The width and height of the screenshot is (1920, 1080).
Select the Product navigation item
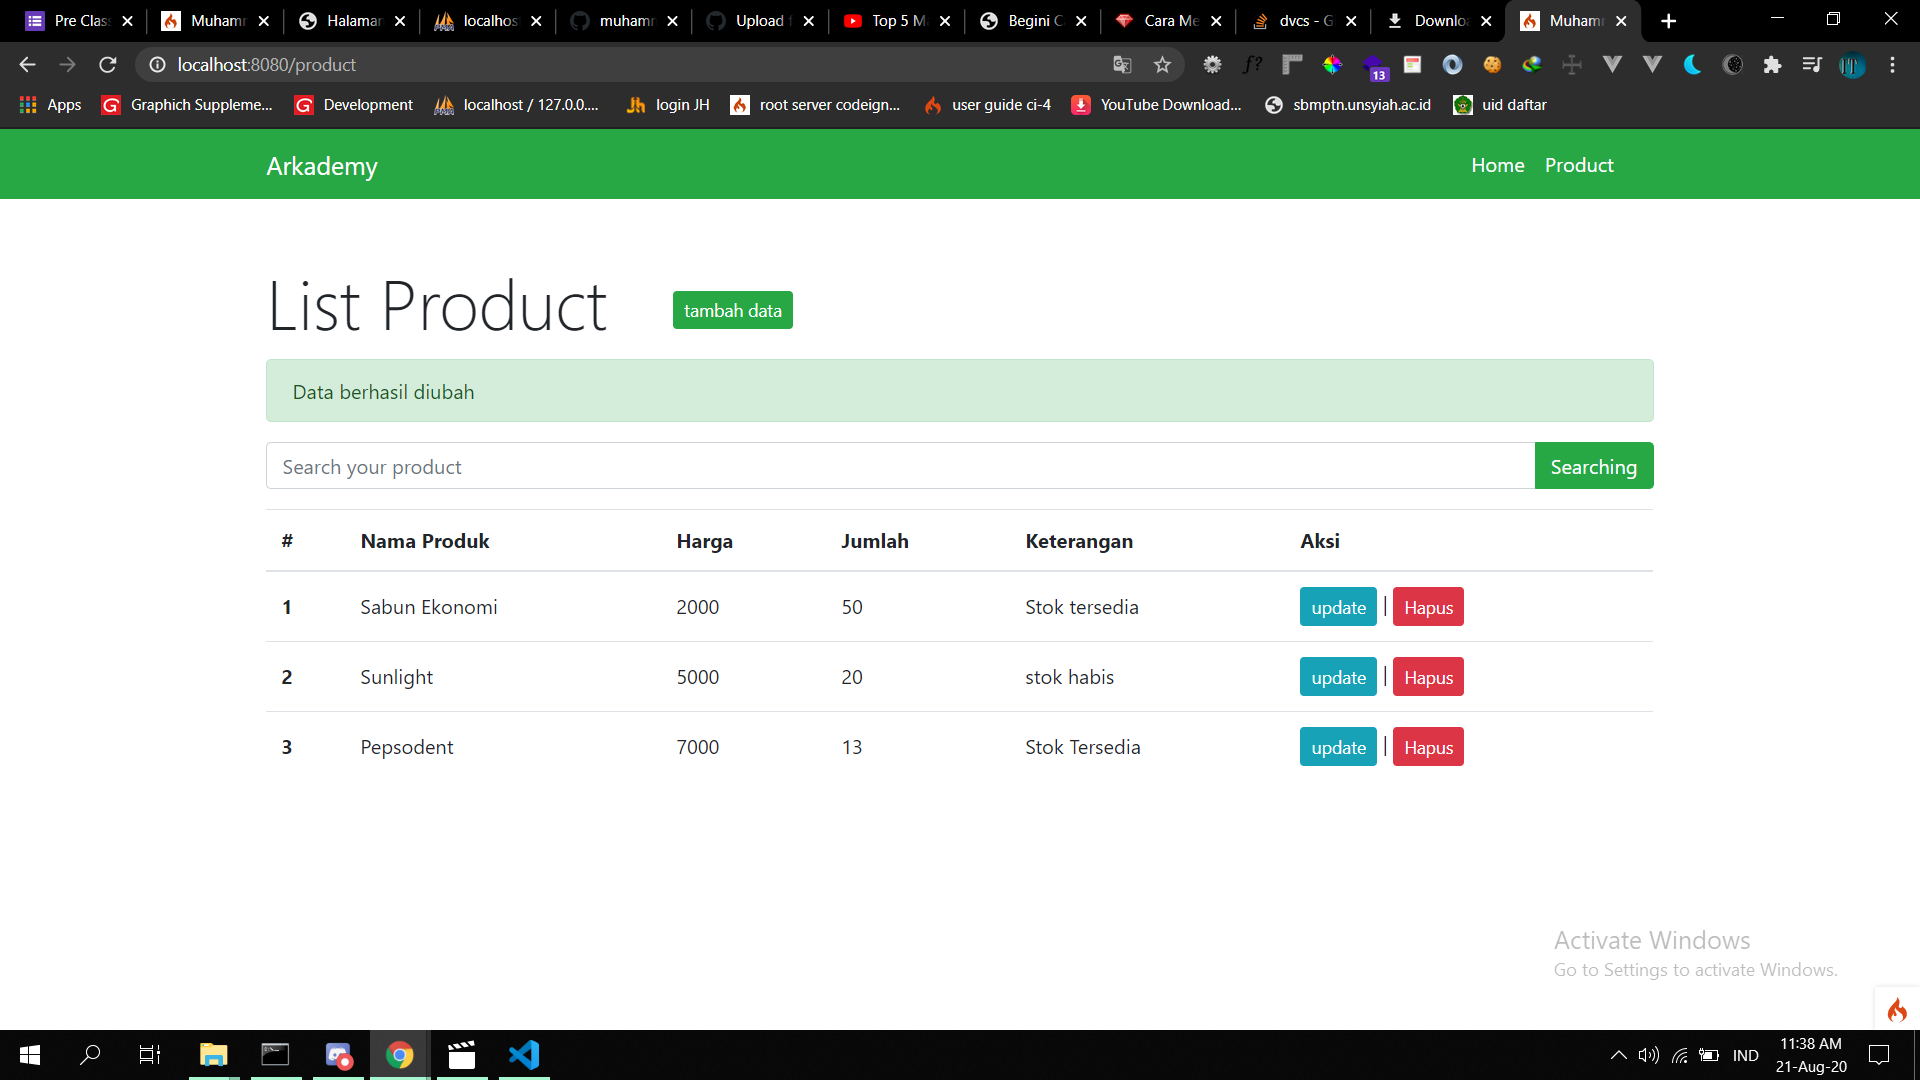tap(1578, 165)
